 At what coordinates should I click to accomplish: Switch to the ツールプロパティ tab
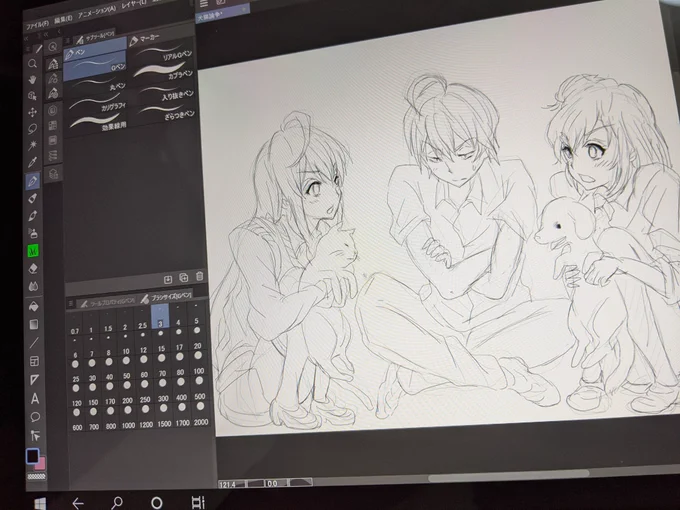click(x=108, y=301)
